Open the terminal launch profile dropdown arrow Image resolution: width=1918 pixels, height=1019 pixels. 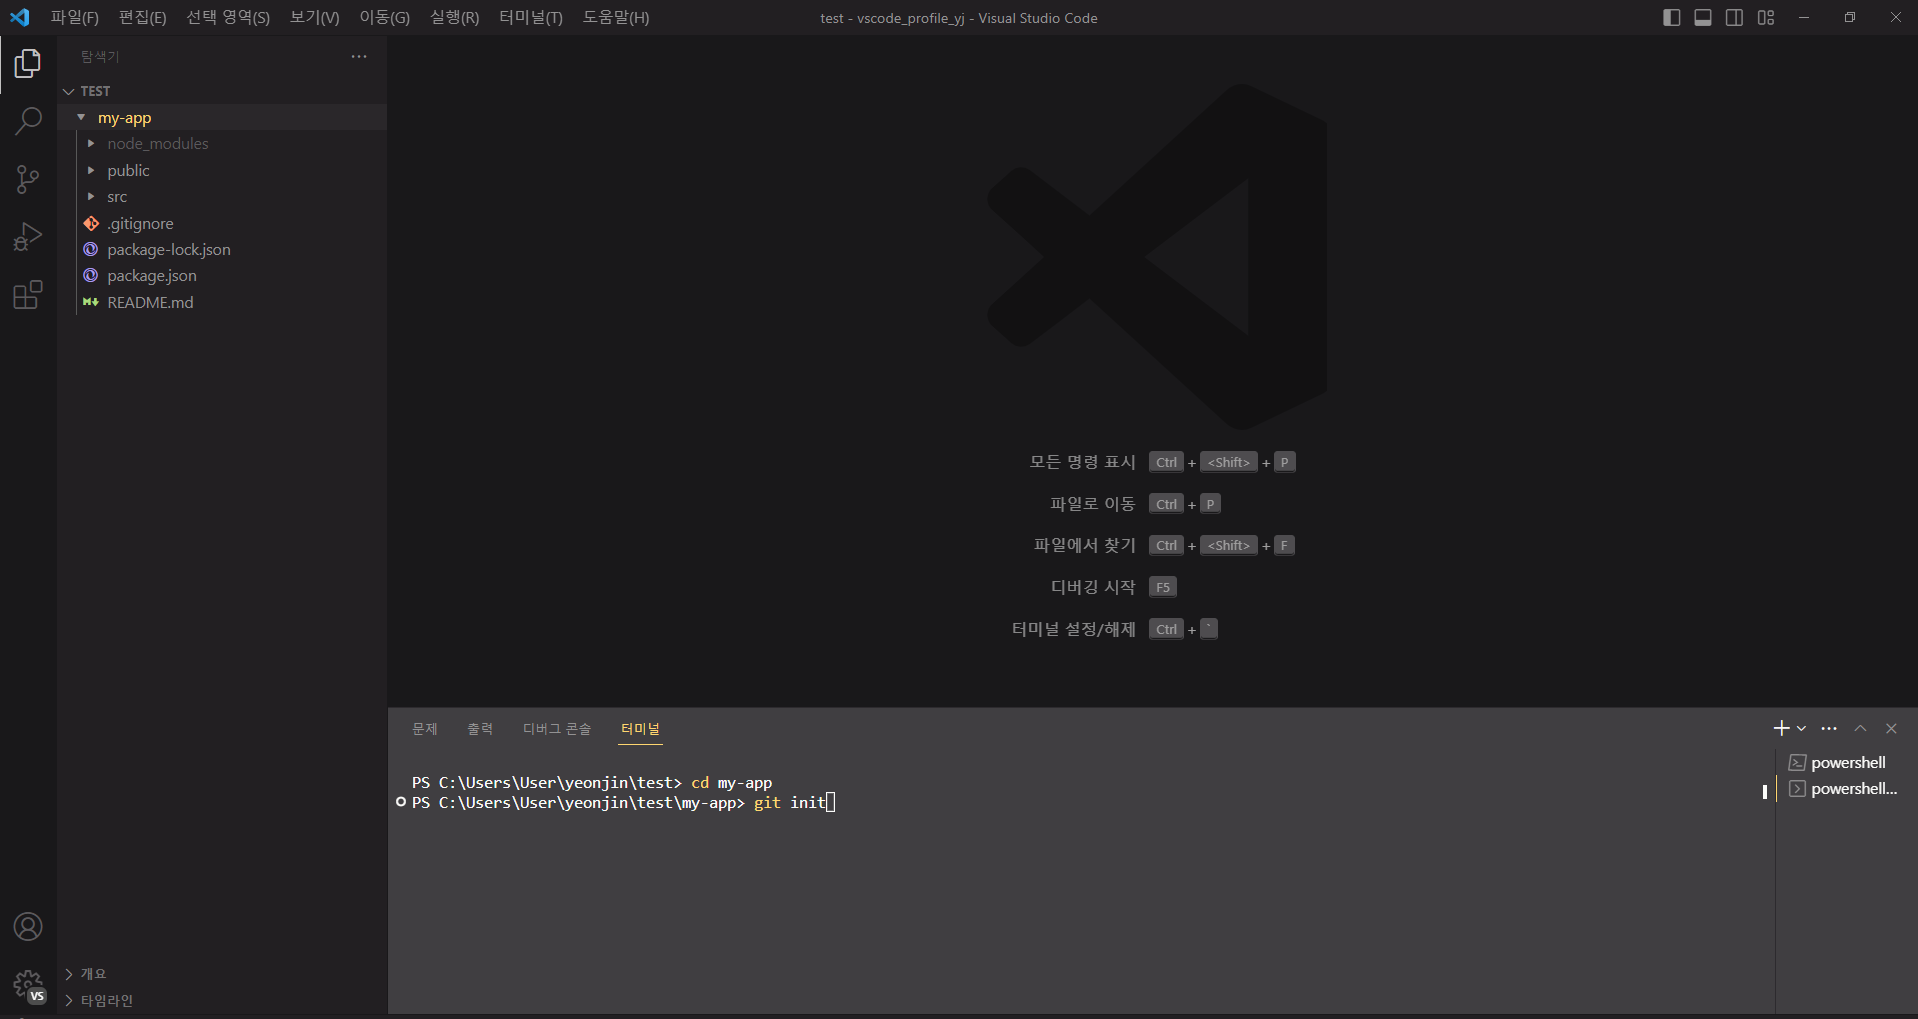1802,728
